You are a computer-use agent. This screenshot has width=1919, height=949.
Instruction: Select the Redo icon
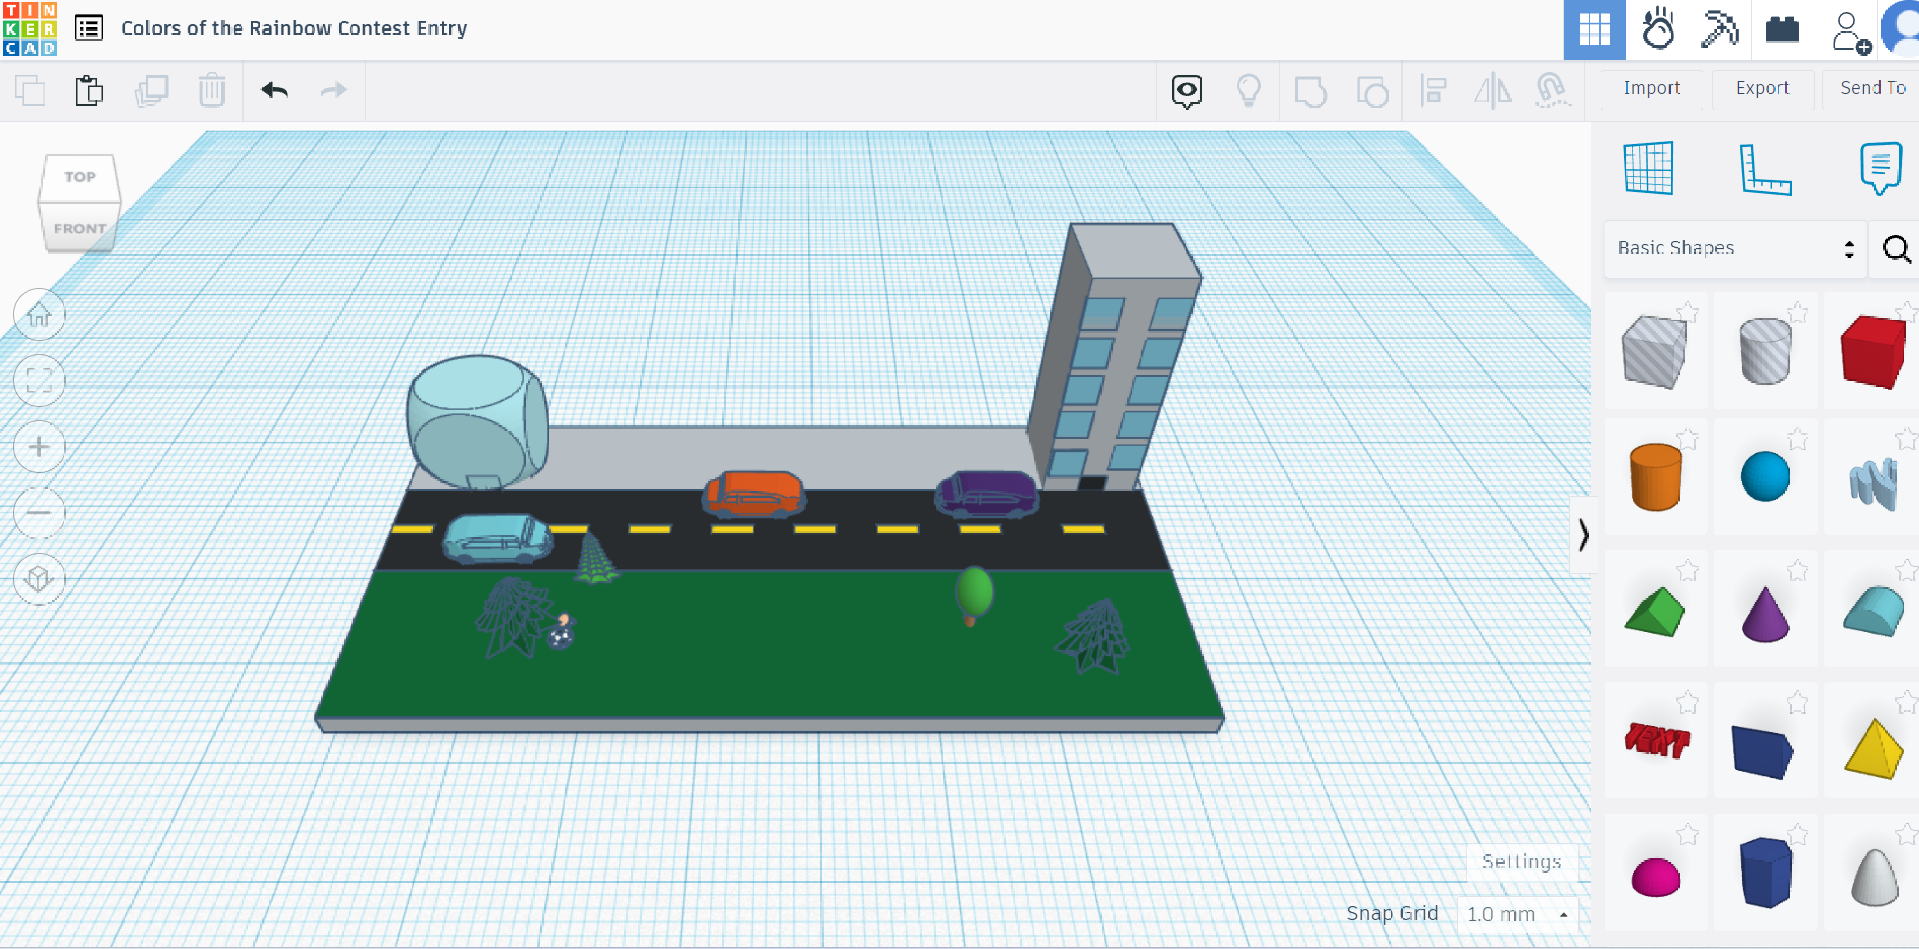333,90
